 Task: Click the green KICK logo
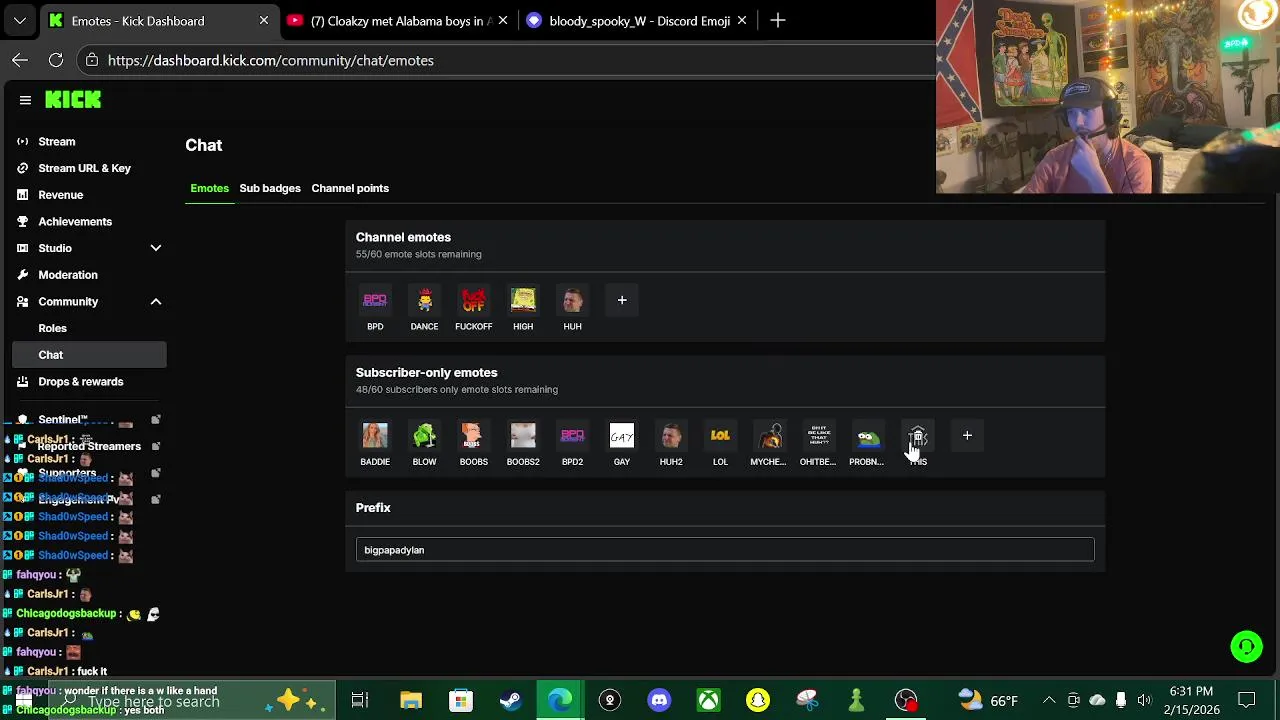[x=73, y=99]
